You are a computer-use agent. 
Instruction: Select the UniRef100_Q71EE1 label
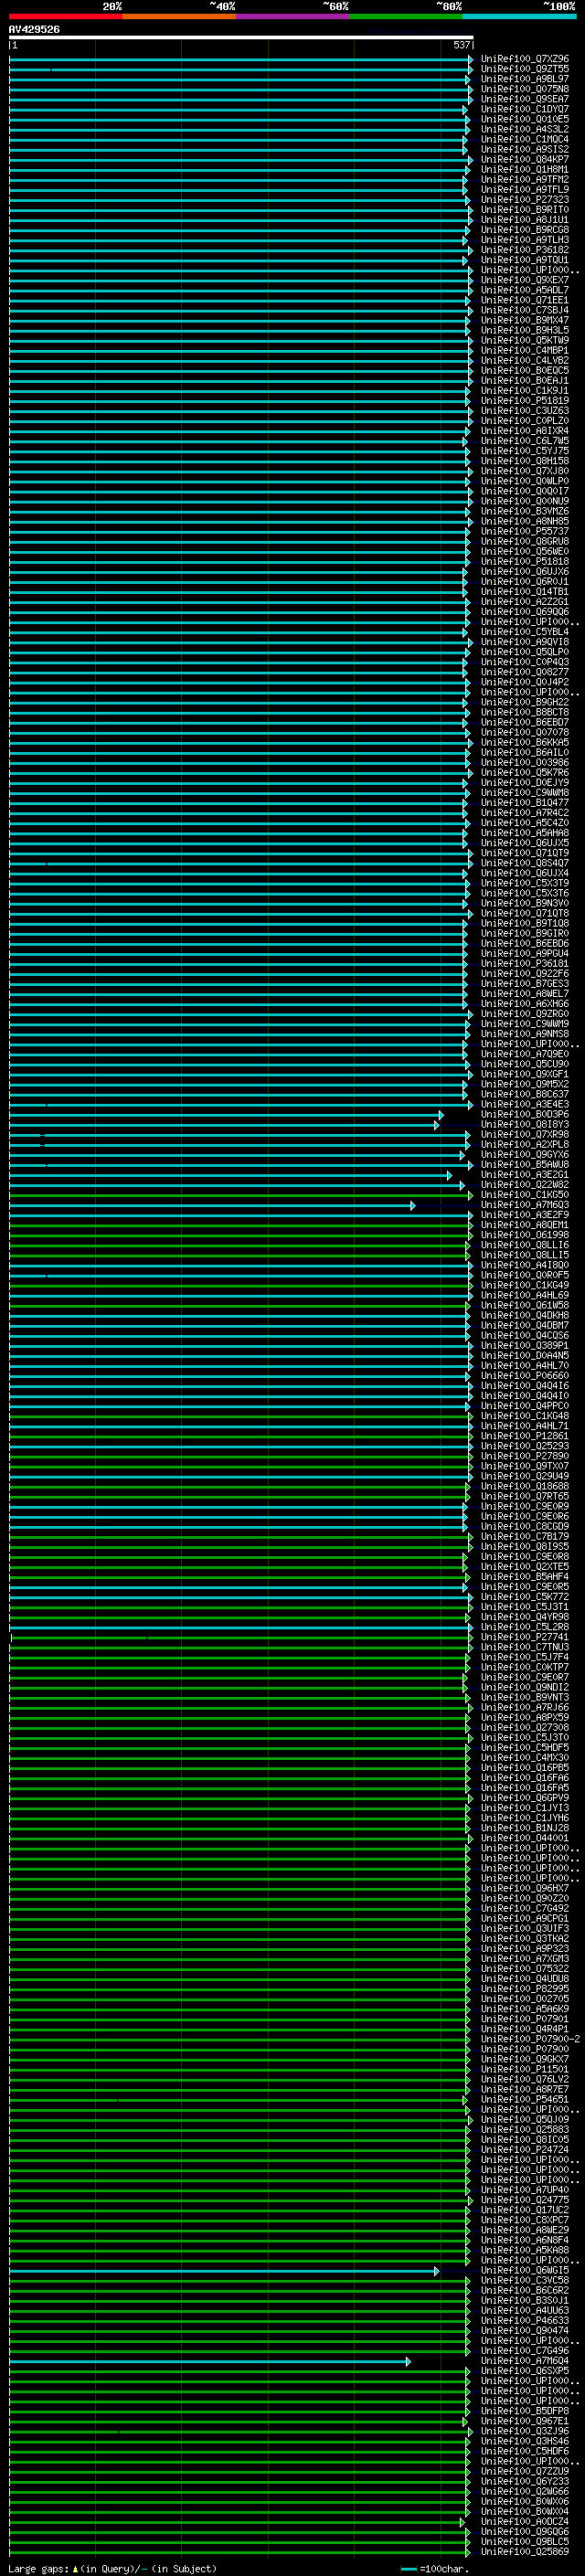click(x=524, y=300)
